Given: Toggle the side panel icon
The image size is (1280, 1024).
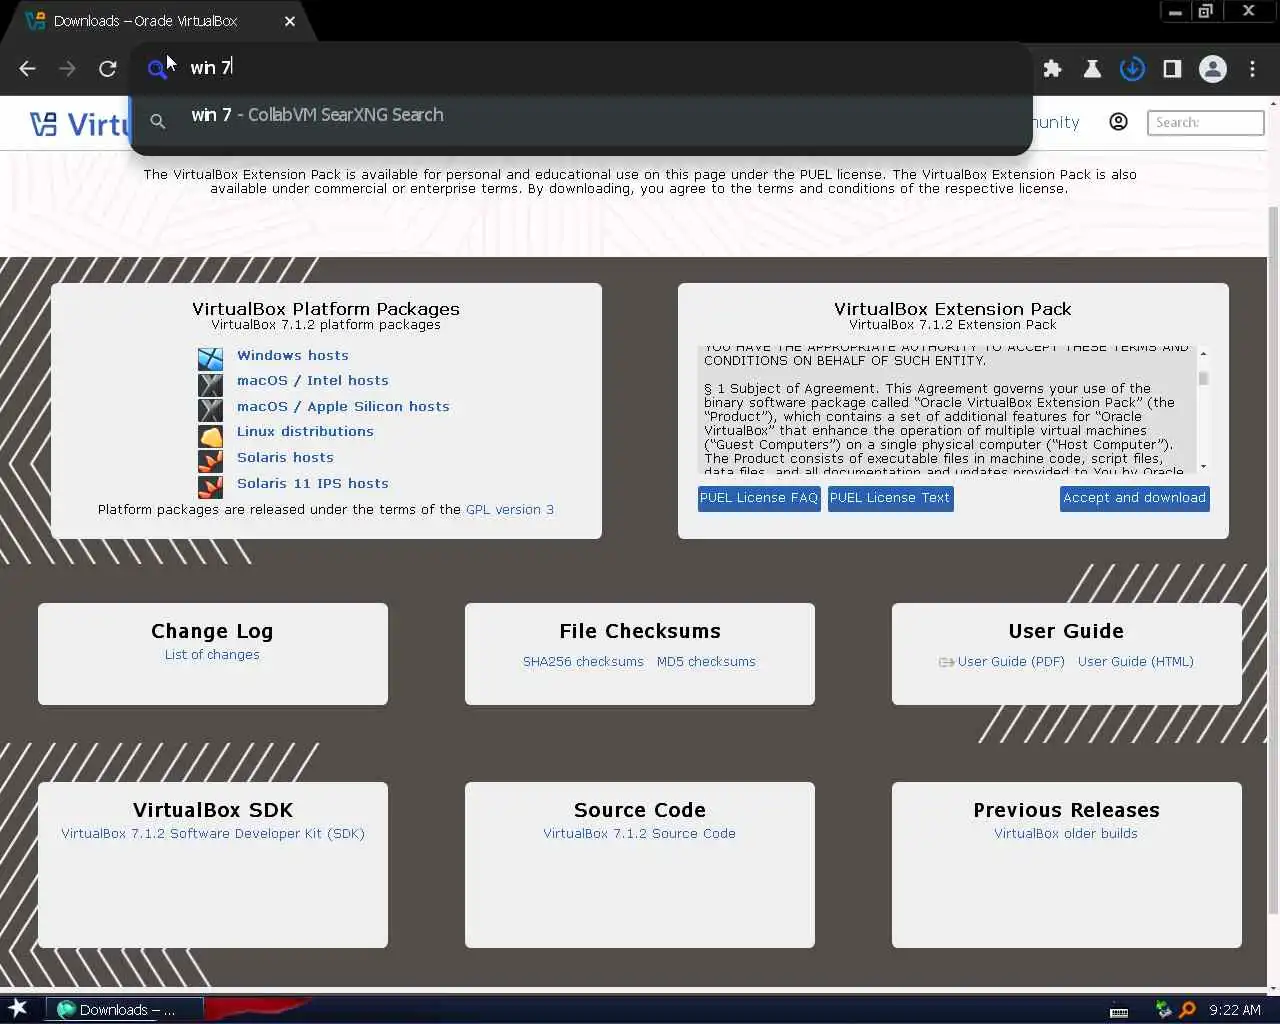Looking at the screenshot, I should coord(1172,69).
